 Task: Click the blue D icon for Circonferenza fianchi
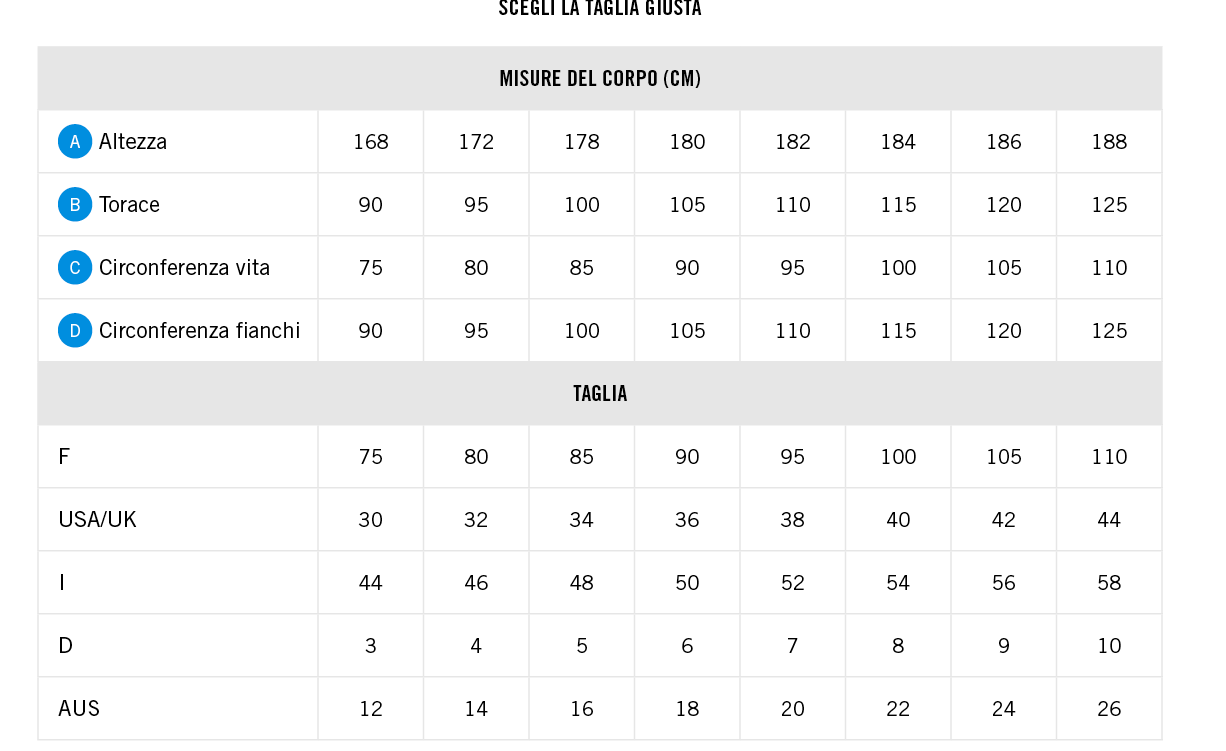click(75, 331)
